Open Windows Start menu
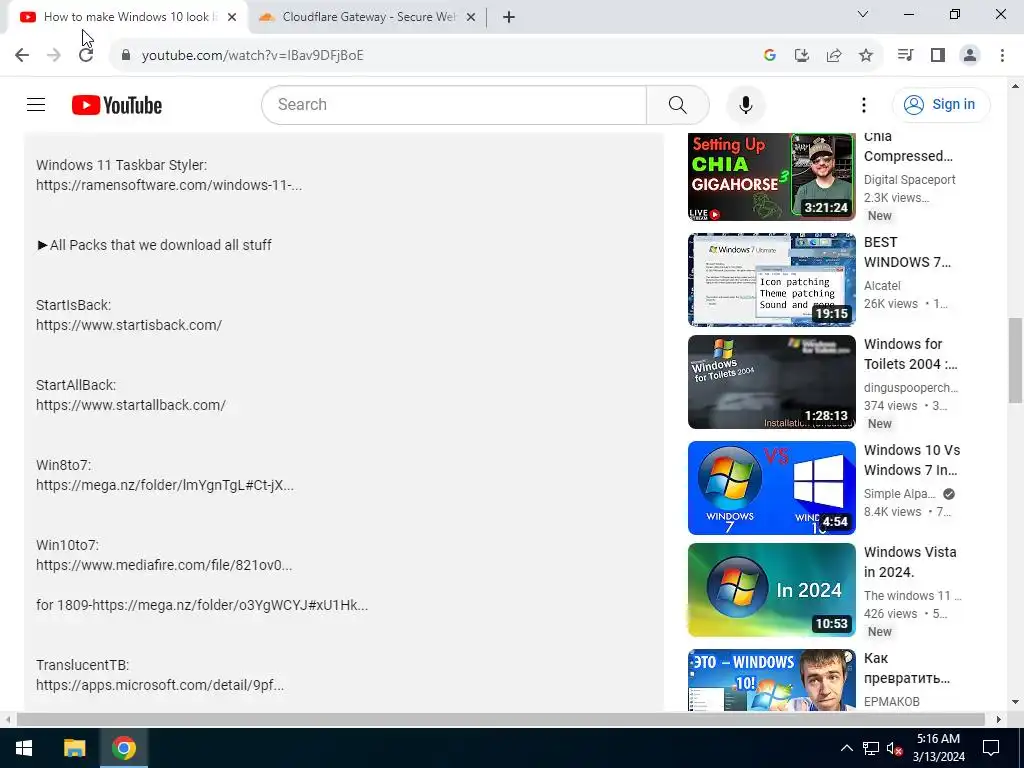 click(24, 748)
